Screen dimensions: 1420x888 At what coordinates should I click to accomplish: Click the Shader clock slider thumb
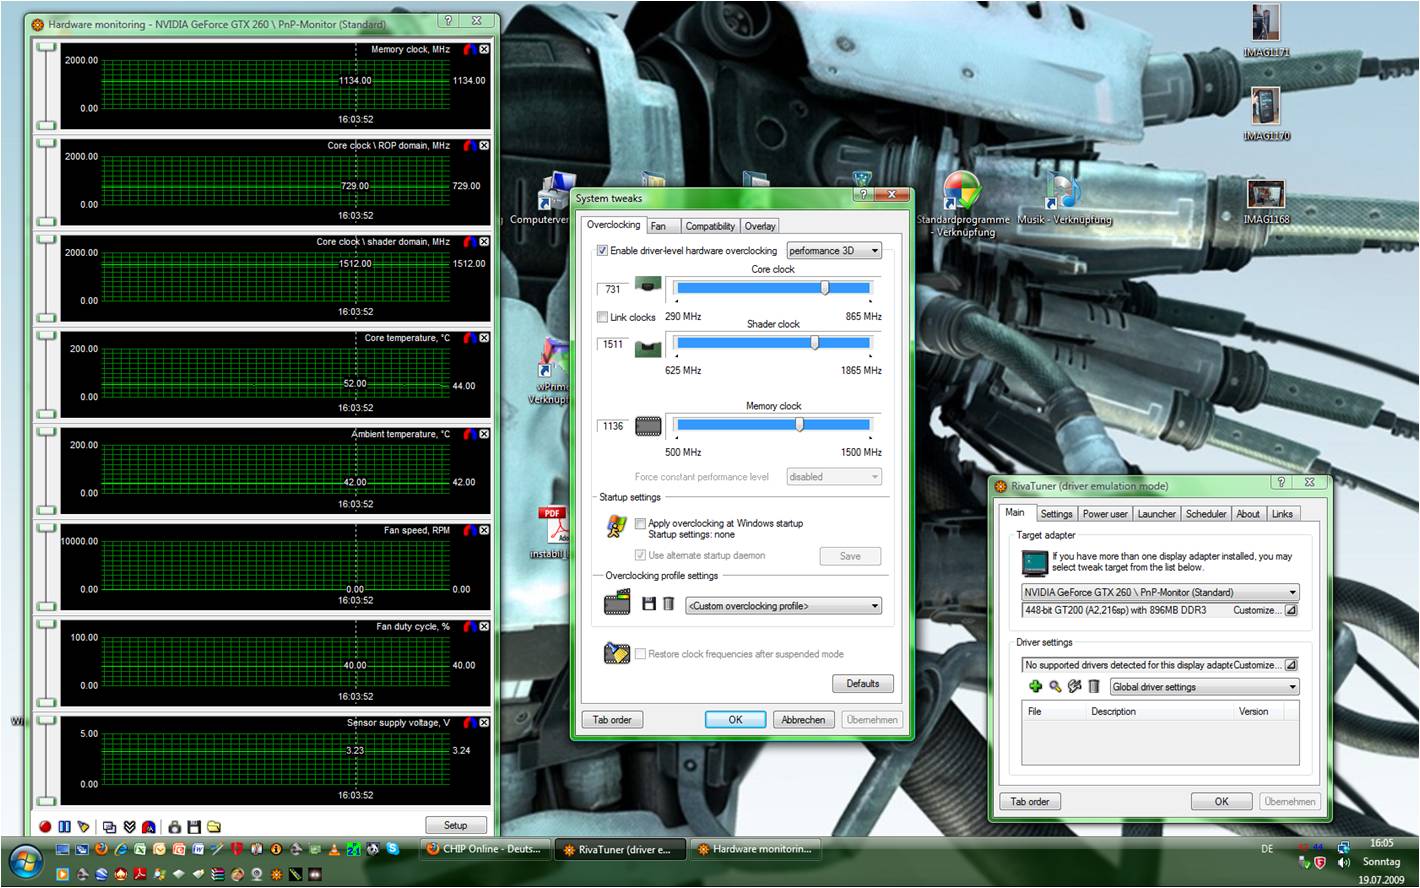815,343
